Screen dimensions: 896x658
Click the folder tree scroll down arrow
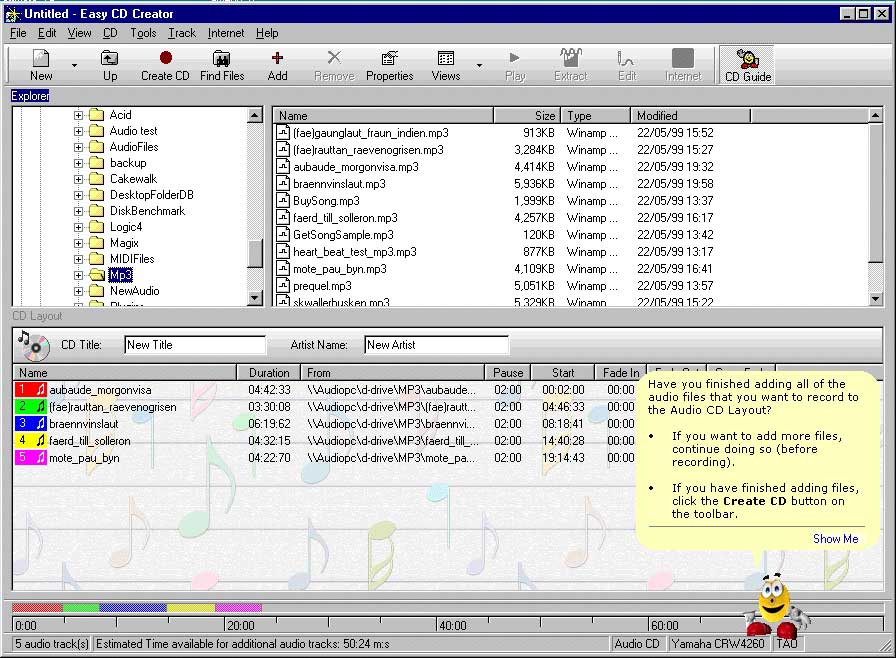coord(255,298)
